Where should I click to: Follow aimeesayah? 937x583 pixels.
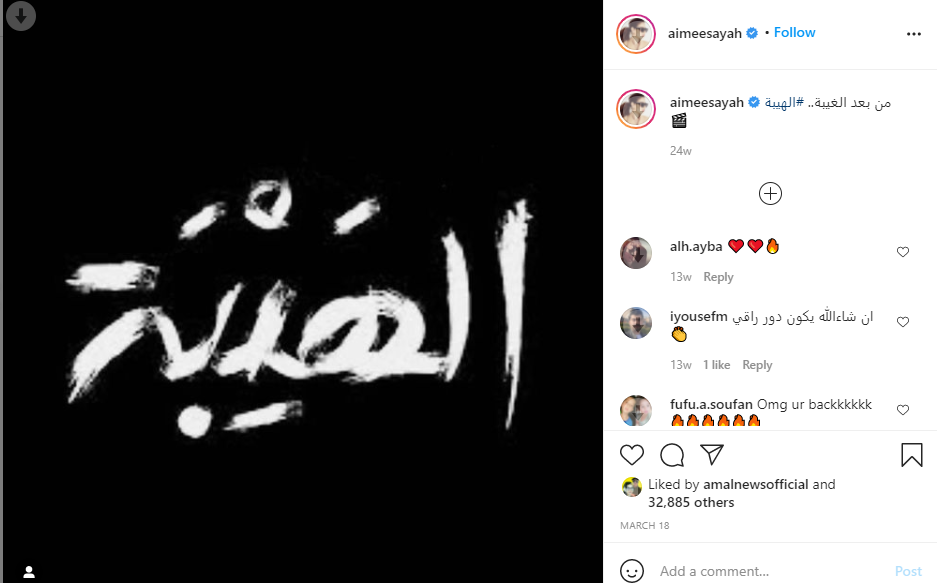[794, 33]
